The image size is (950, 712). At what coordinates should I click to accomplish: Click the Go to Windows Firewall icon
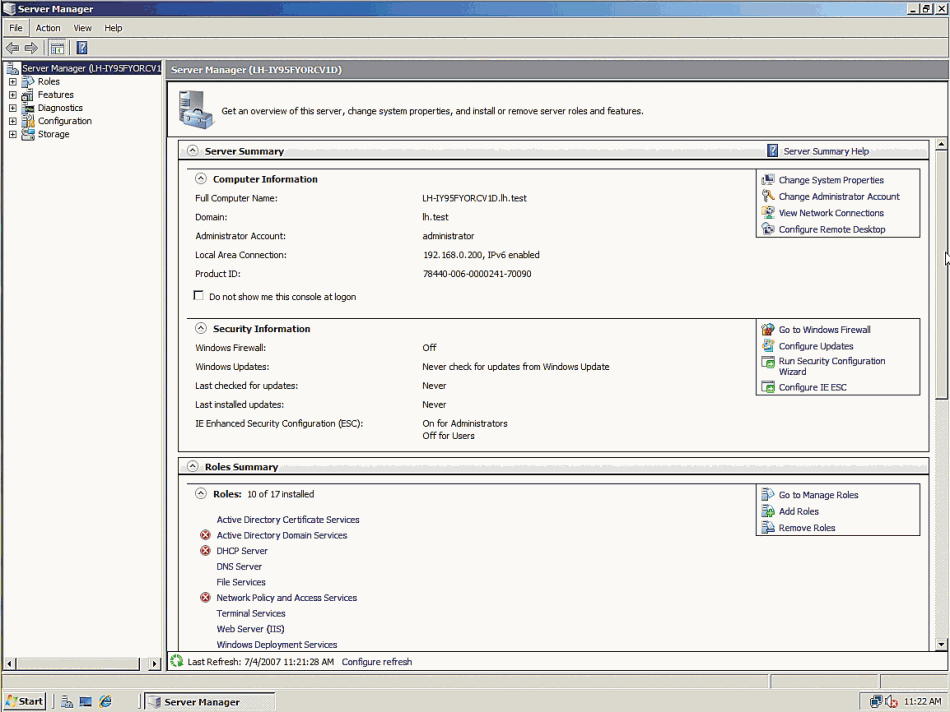(x=768, y=329)
